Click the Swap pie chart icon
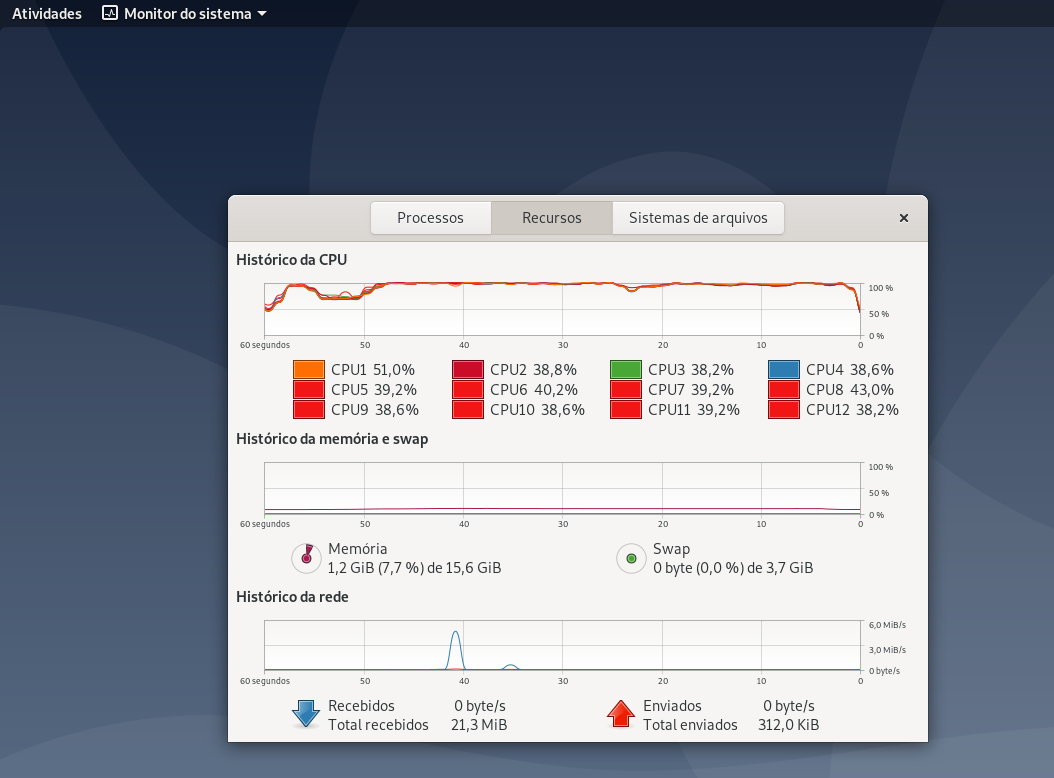Screen dimensions: 1054x778 pos(631,558)
